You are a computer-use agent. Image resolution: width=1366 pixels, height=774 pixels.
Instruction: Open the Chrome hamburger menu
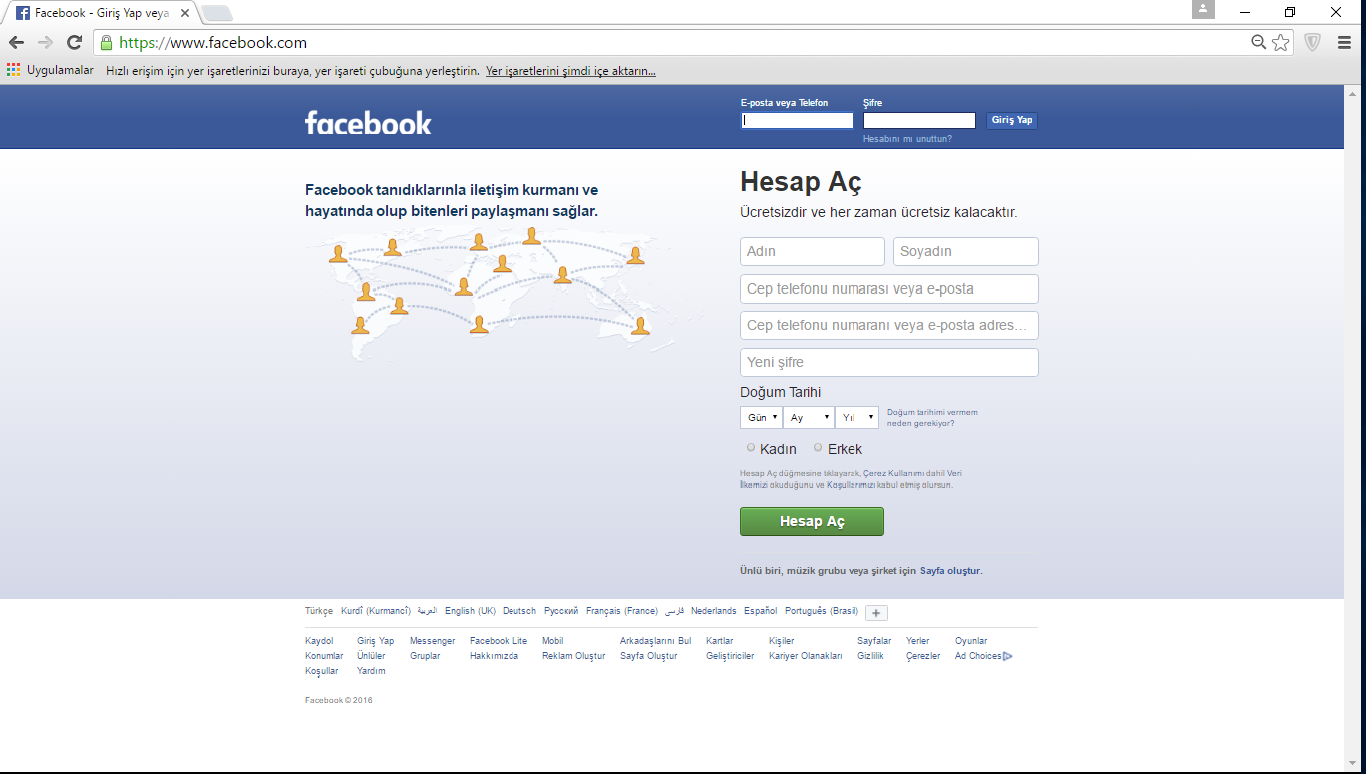pyautogui.click(x=1344, y=43)
